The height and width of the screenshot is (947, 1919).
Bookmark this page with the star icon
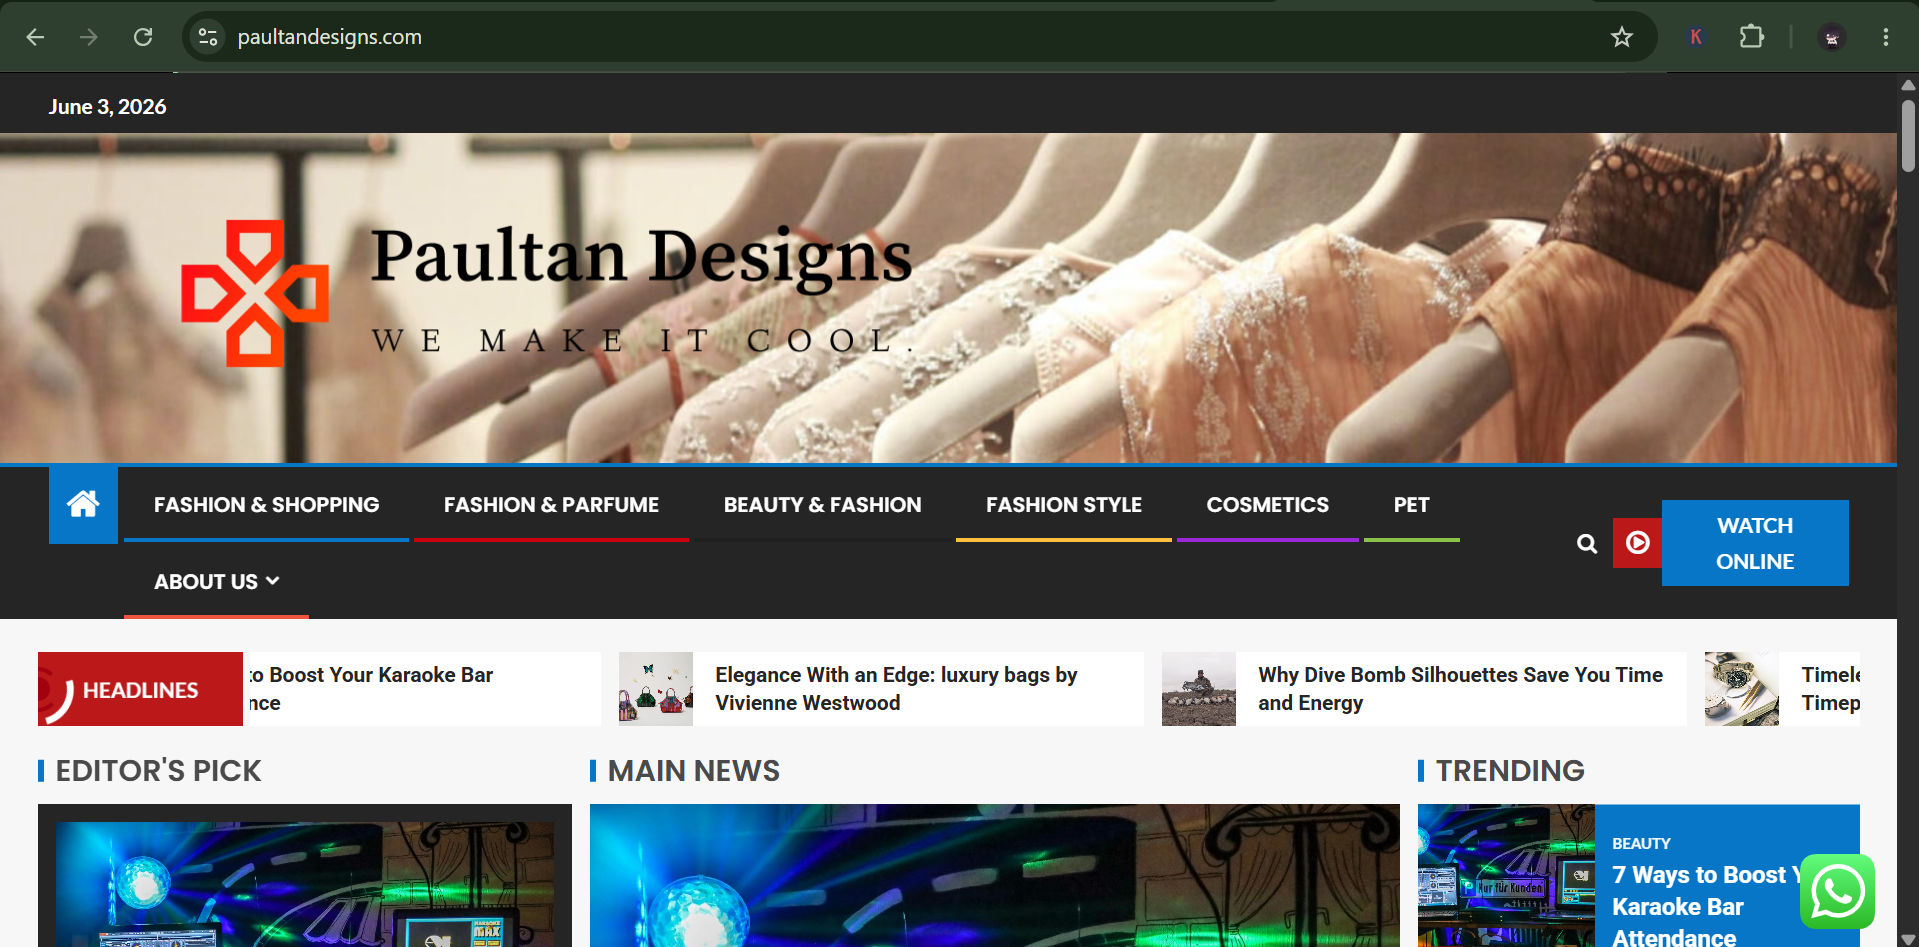[x=1621, y=37]
